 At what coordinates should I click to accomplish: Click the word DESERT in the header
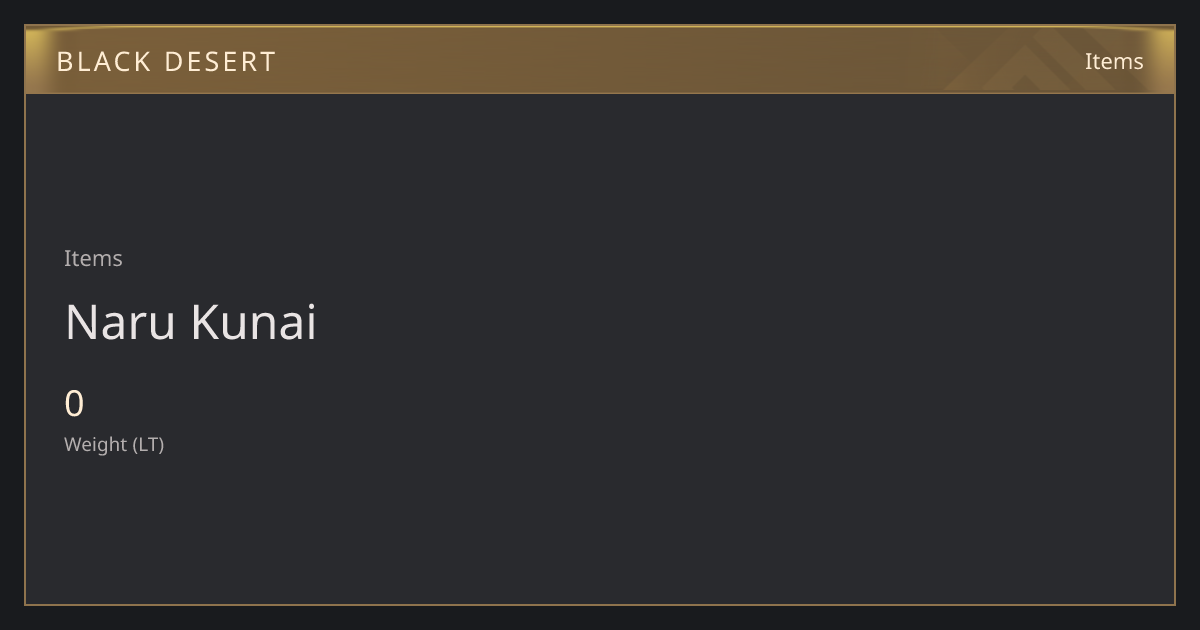(220, 61)
